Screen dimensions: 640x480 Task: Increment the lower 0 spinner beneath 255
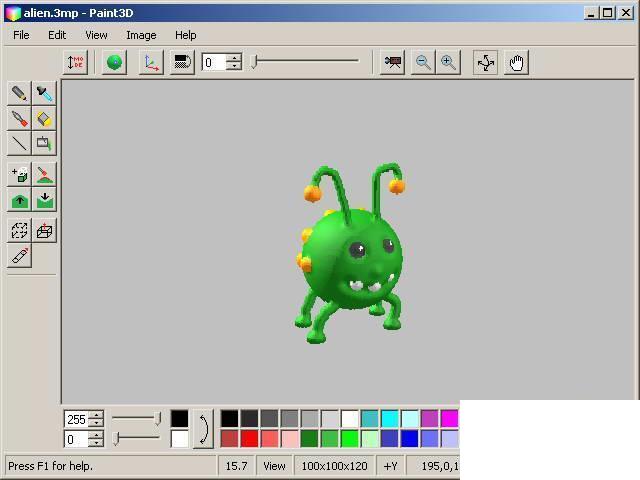(96, 435)
